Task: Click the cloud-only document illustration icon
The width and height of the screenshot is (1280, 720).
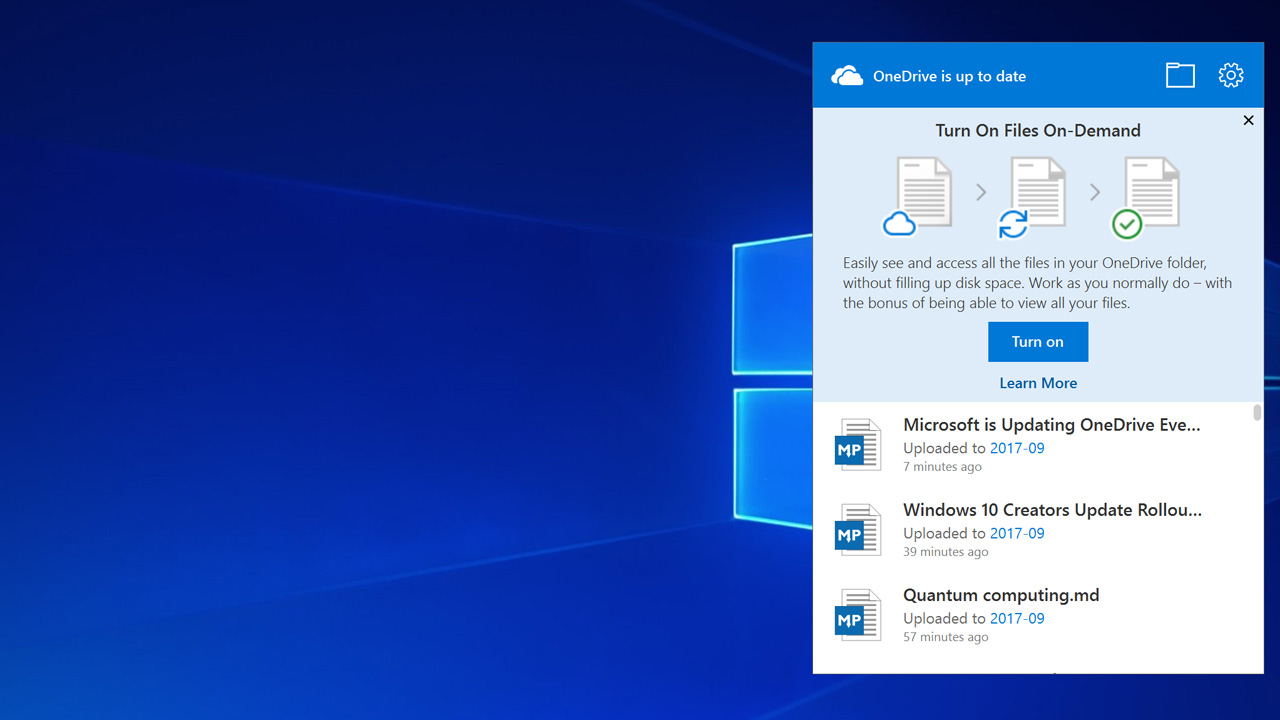Action: pyautogui.click(x=917, y=197)
